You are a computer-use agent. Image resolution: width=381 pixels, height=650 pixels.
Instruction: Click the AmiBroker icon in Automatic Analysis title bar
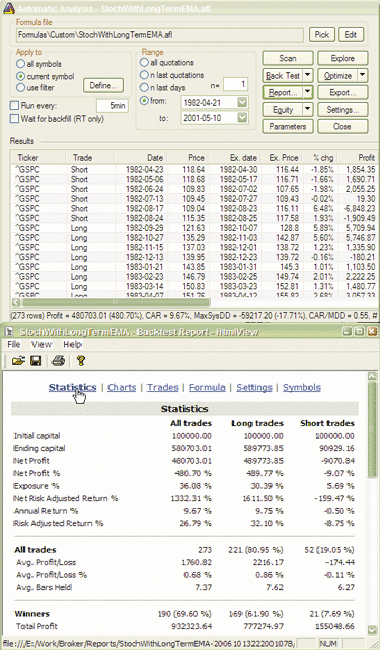point(8,8)
